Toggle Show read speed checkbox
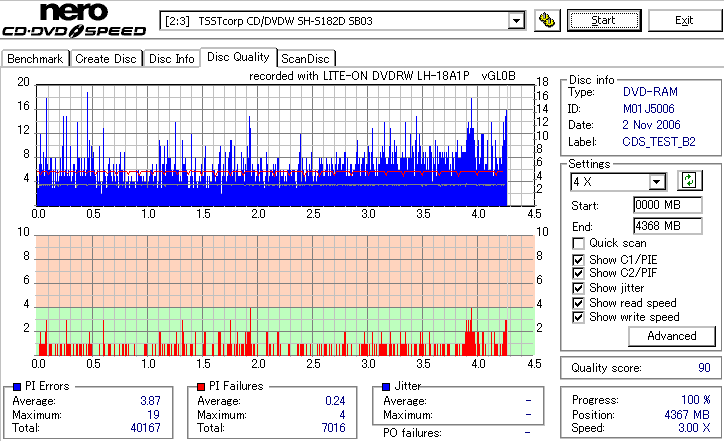 point(578,303)
